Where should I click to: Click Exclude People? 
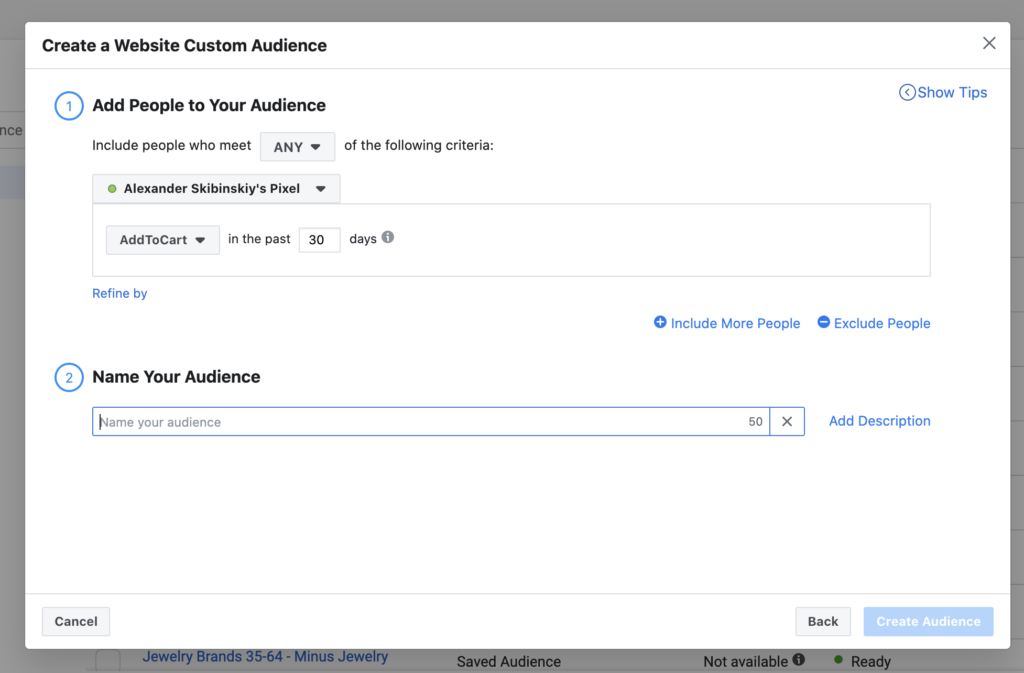[874, 323]
